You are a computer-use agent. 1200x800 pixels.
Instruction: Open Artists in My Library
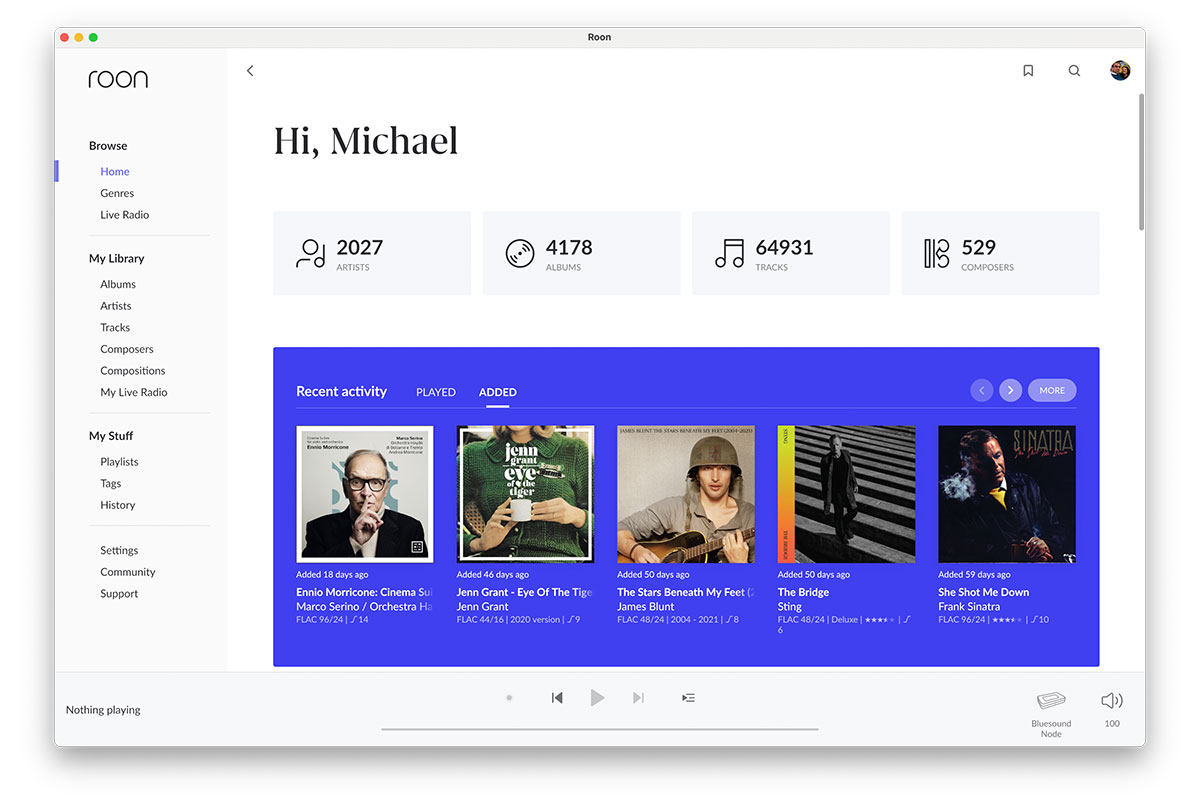pos(116,306)
